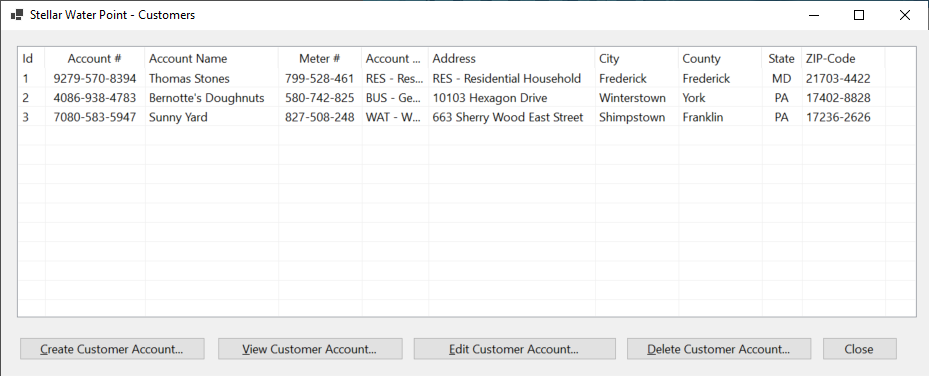
Task: Click account number 7080-583-5947
Action: point(95,117)
